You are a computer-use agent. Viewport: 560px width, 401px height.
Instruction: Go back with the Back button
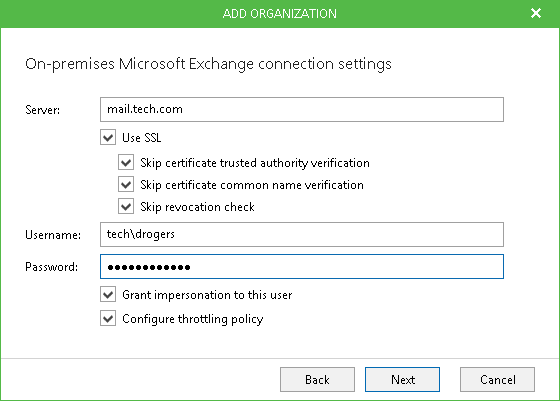(x=317, y=379)
